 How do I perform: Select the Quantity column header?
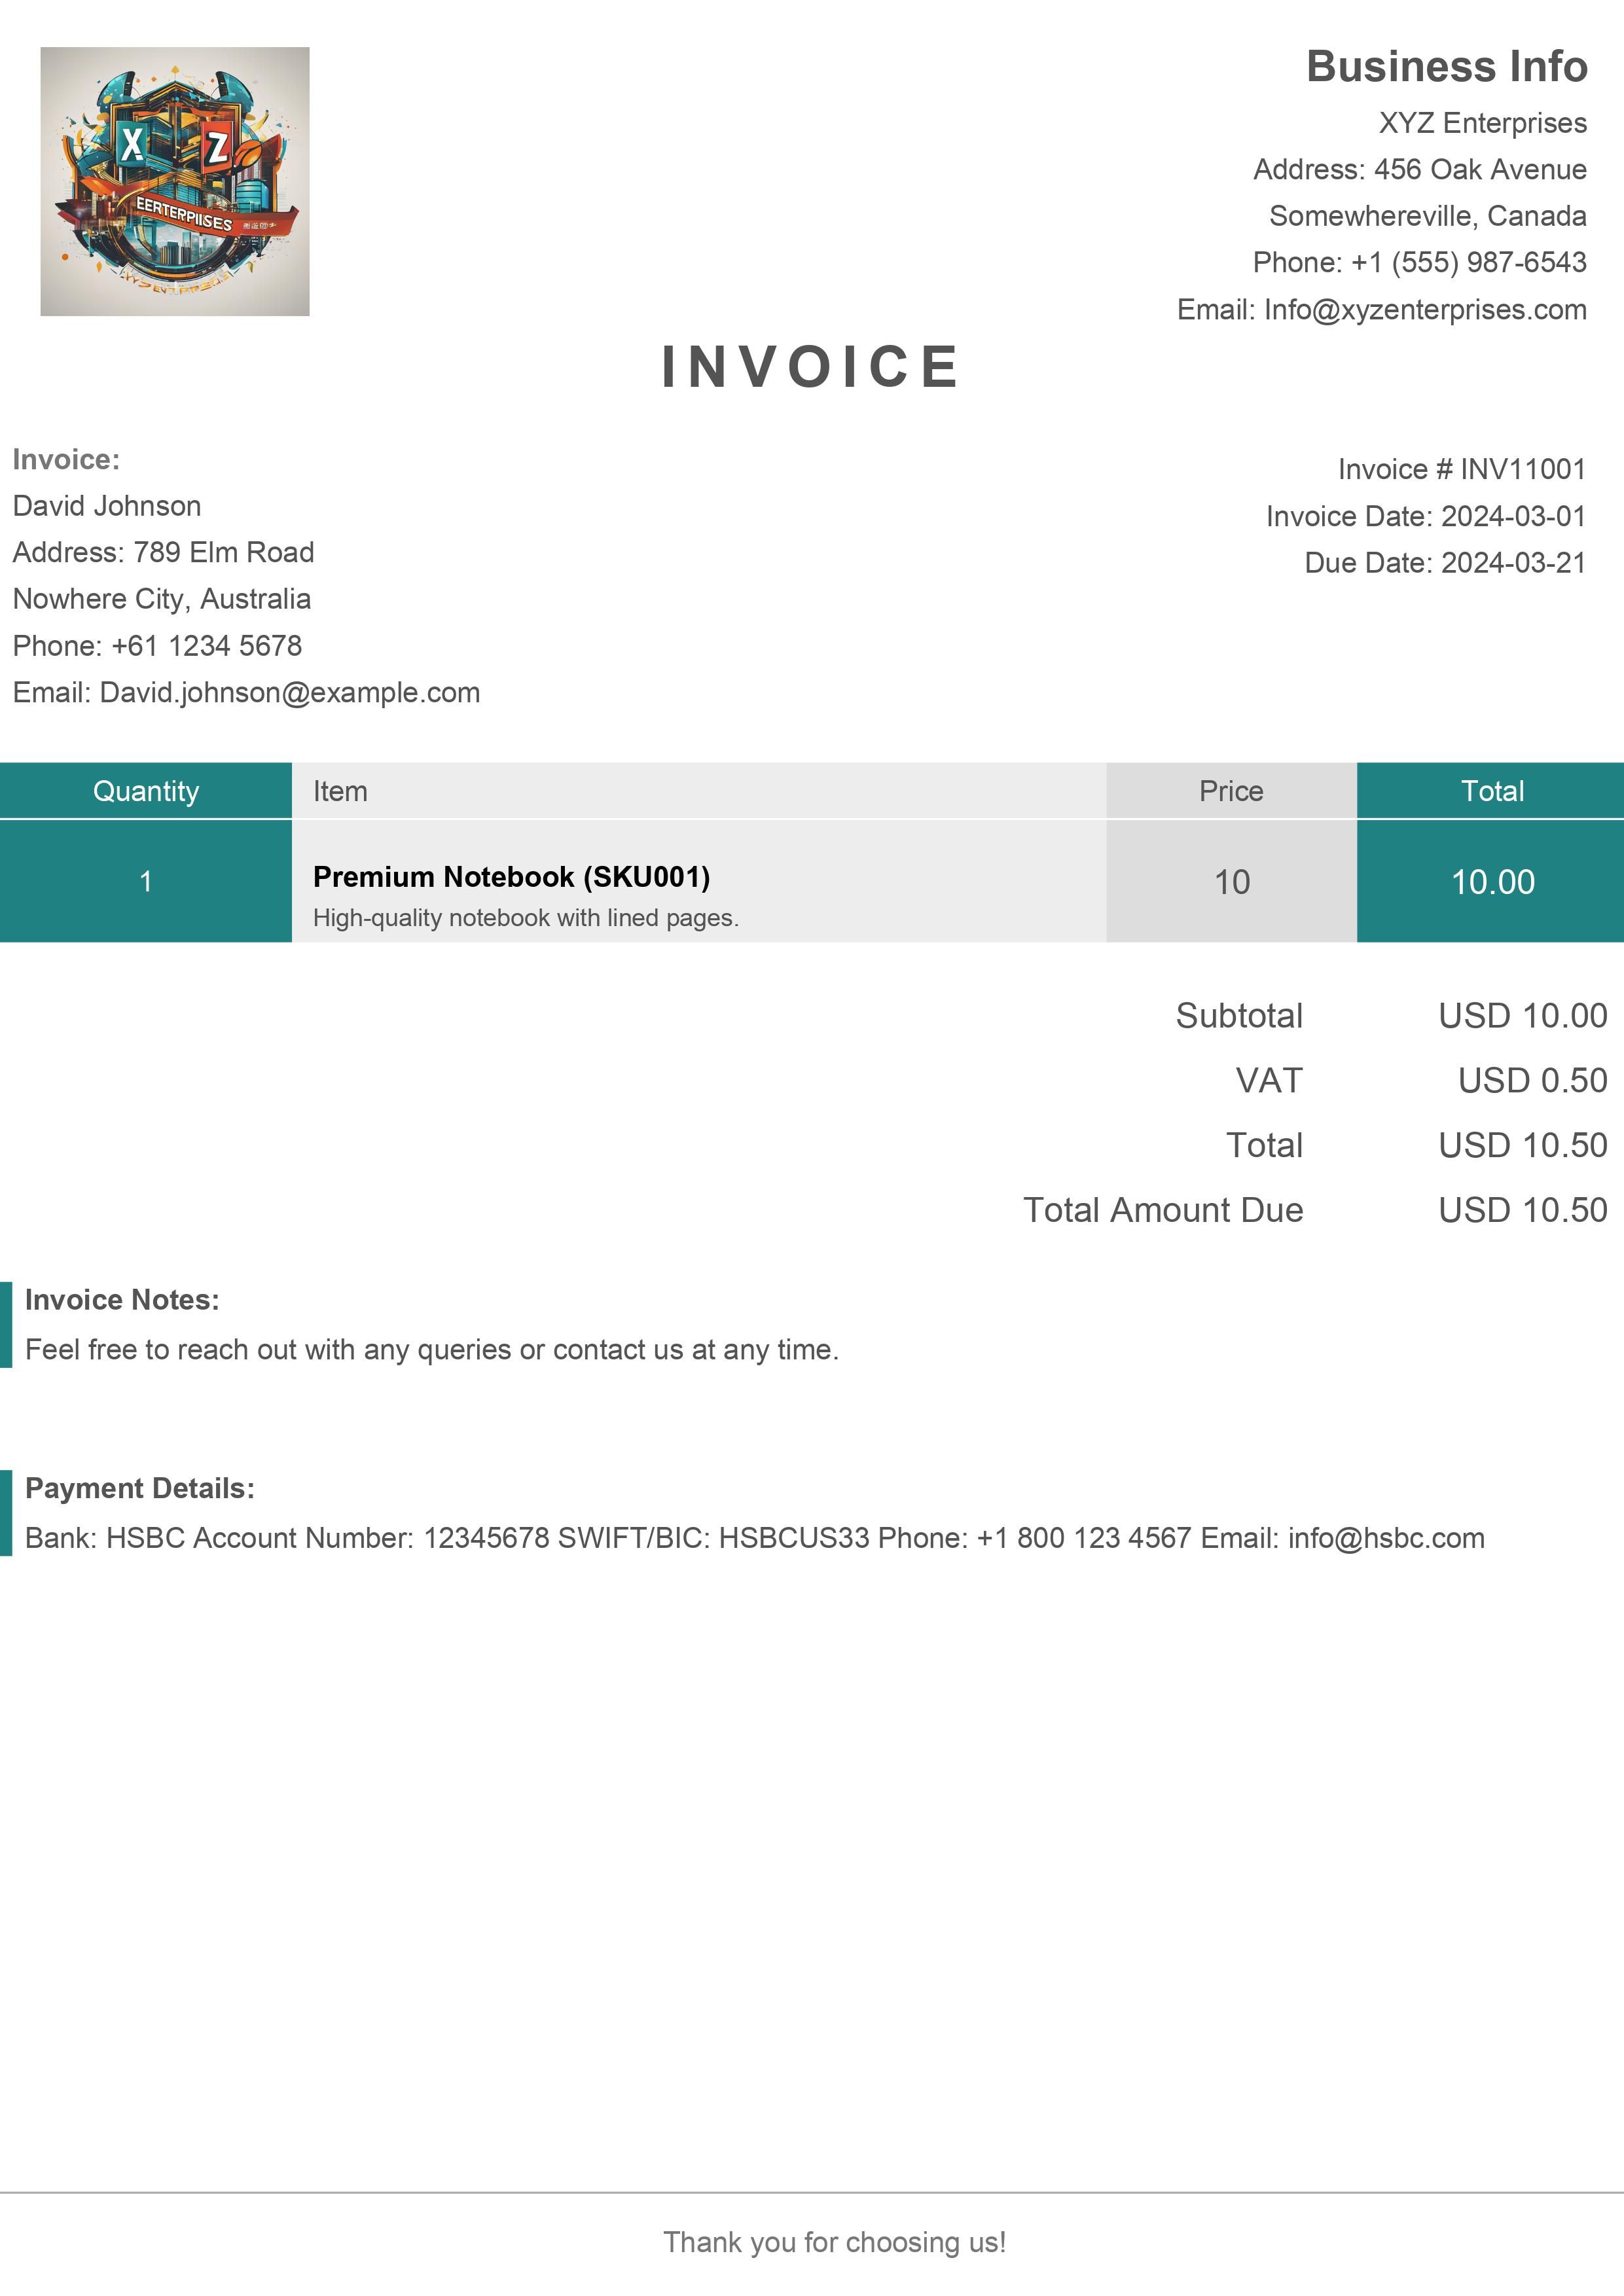[x=146, y=791]
